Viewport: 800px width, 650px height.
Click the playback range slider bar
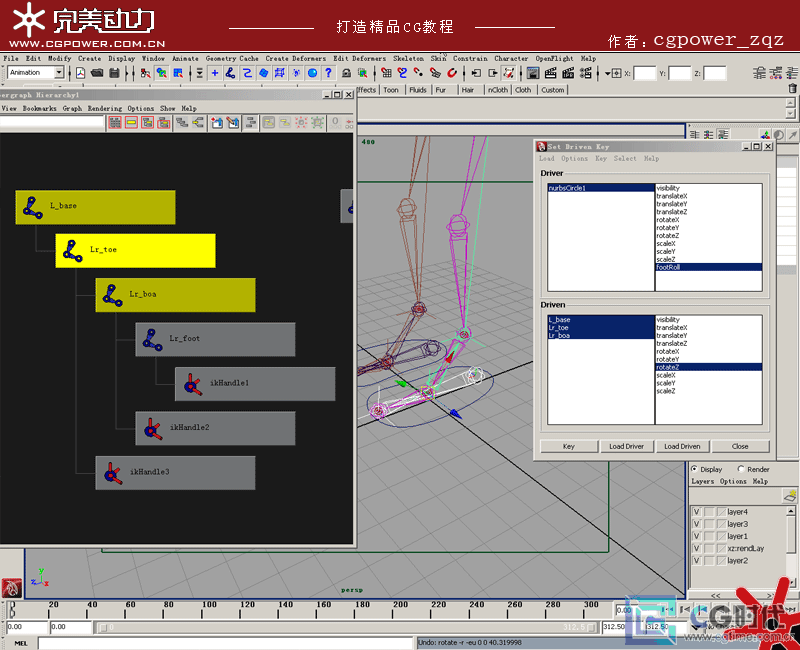[347, 627]
